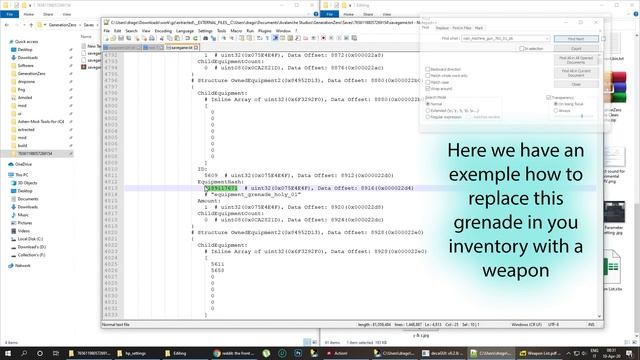Click the Zoom In toolbar icon
This screenshot has width=640, height=360.
224,38
